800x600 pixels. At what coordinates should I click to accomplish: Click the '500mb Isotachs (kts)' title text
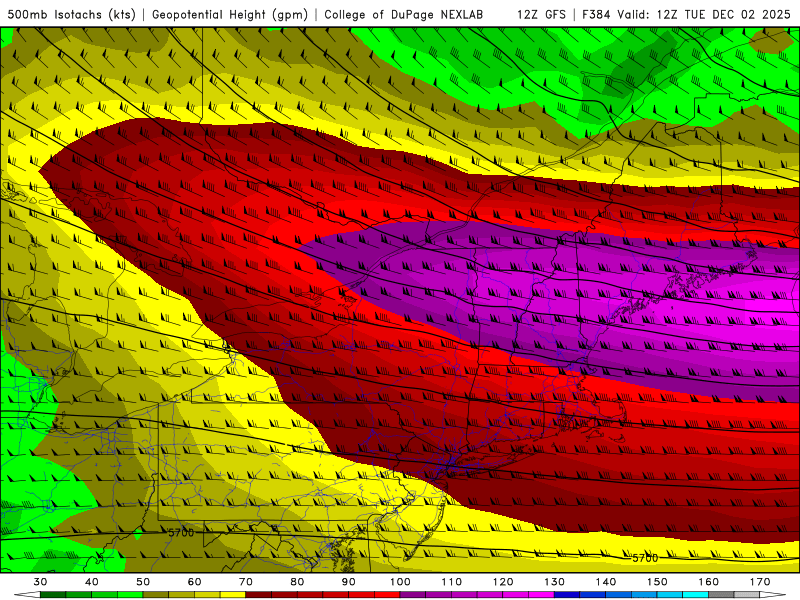72,14
